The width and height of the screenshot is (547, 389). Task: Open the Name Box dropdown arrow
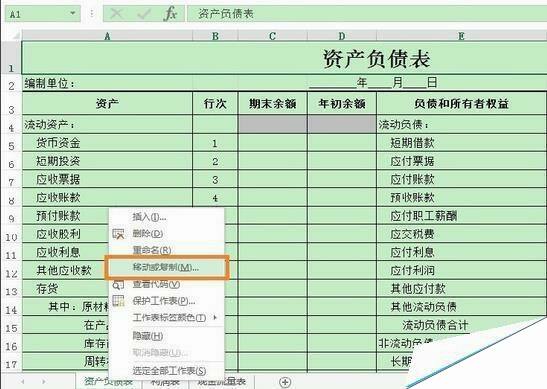tap(73, 13)
